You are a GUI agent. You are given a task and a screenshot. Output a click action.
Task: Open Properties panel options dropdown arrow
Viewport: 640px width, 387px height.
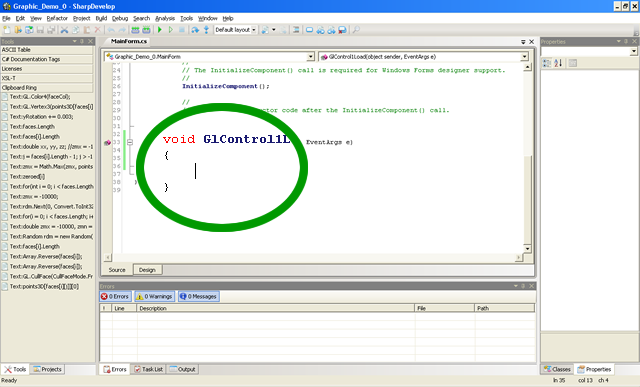[x=619, y=41]
